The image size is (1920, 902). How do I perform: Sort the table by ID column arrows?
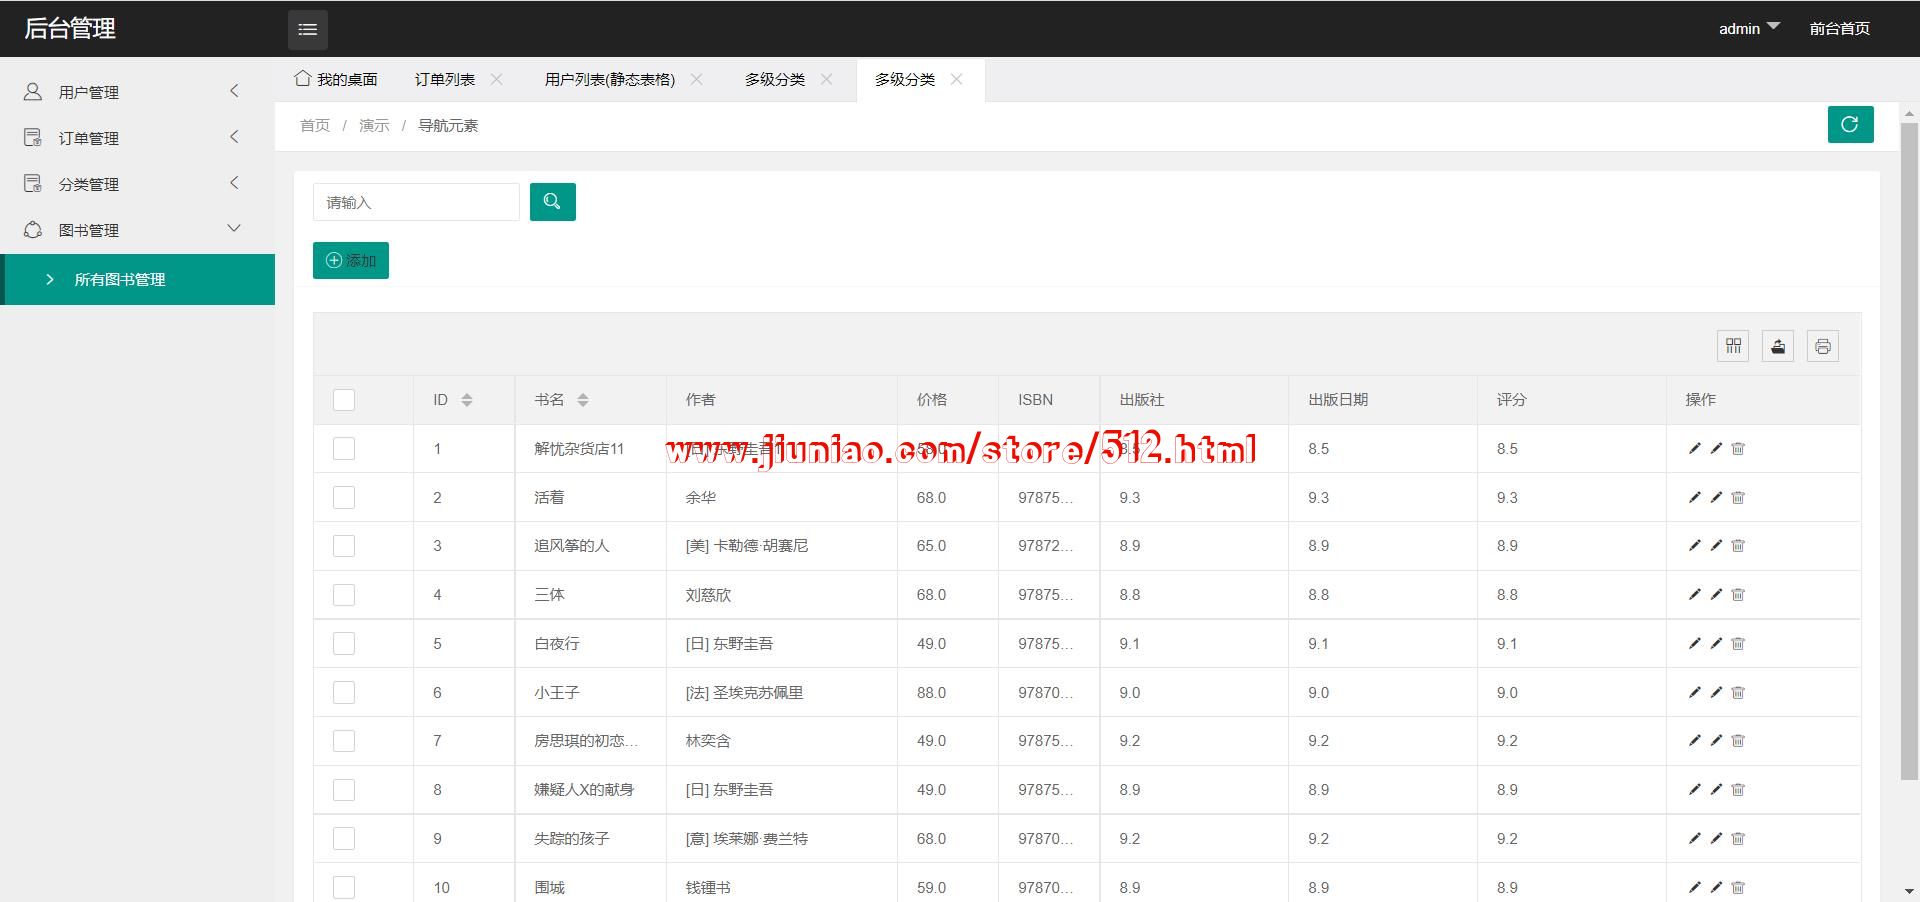(x=466, y=400)
